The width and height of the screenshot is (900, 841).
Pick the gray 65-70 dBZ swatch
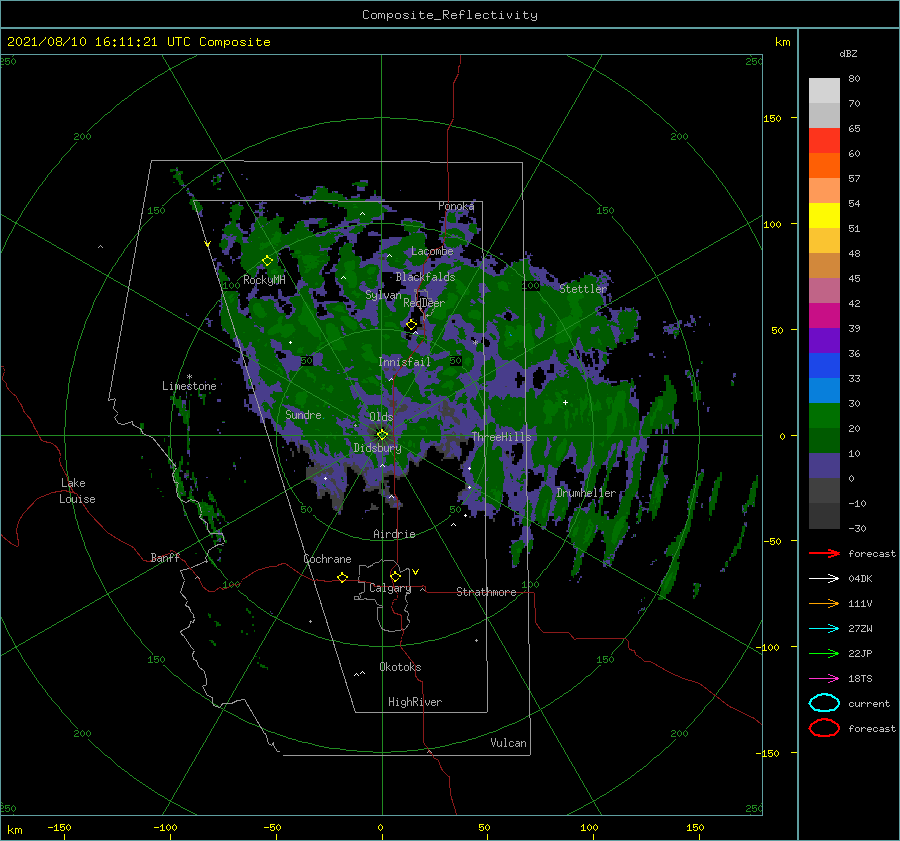click(x=824, y=115)
